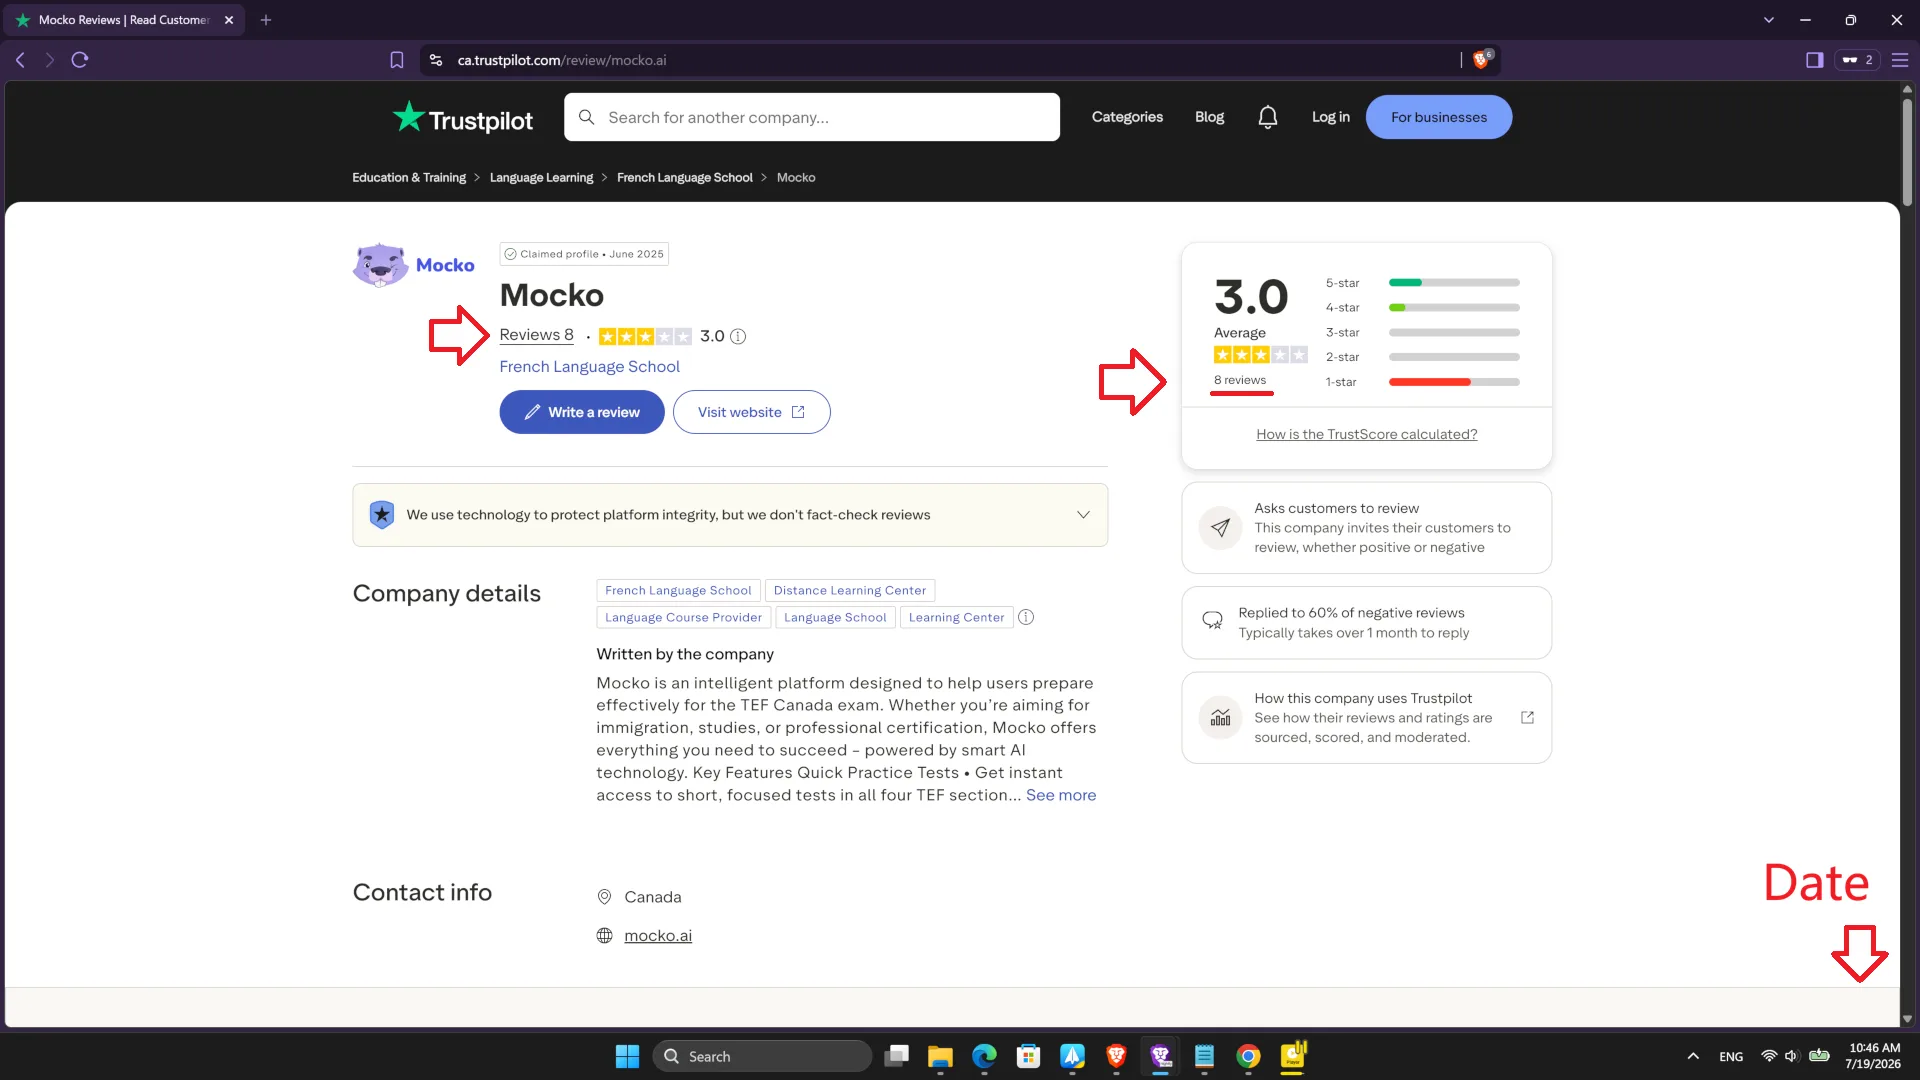Viewport: 1920px width, 1080px height.
Task: Focus the company search field
Action: click(x=811, y=117)
